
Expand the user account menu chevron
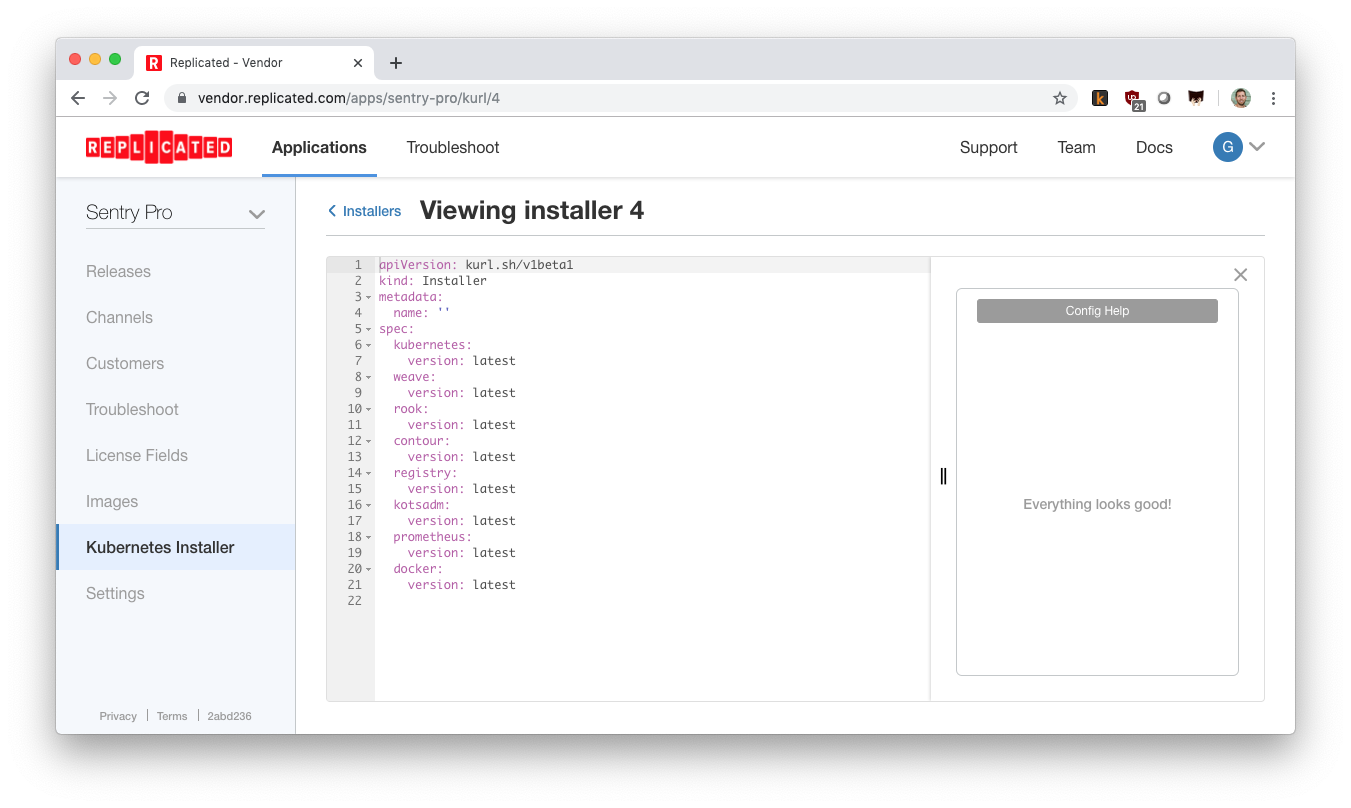[1257, 147]
